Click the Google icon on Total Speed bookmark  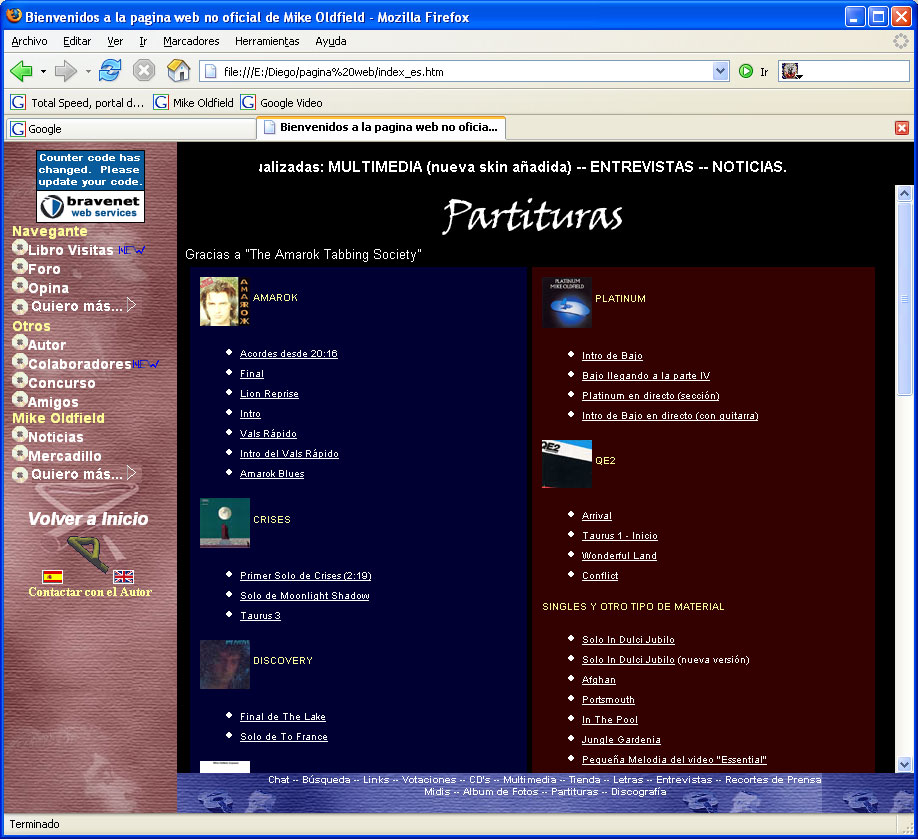18,102
